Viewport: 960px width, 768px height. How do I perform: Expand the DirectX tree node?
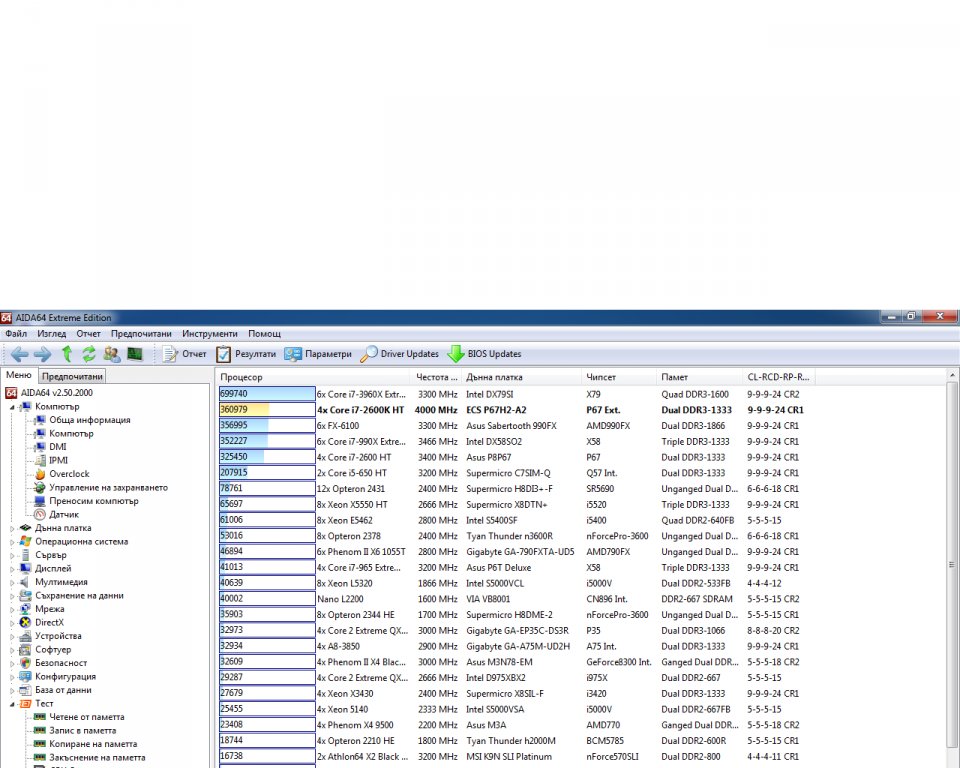tap(13, 622)
